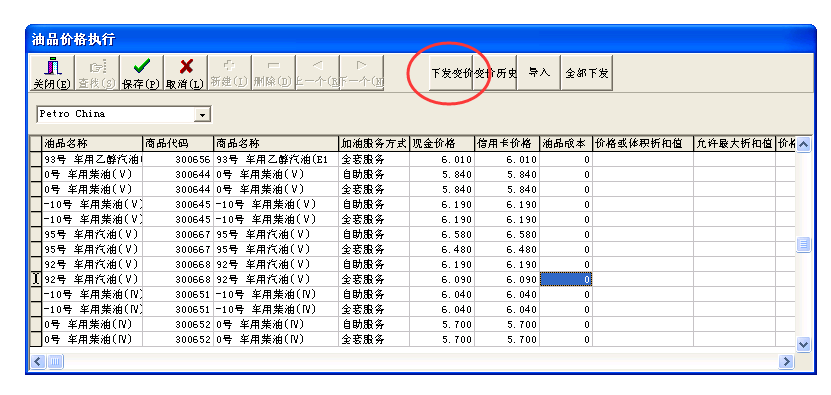
Task: Click the 油品成本 column header
Action: coord(565,144)
